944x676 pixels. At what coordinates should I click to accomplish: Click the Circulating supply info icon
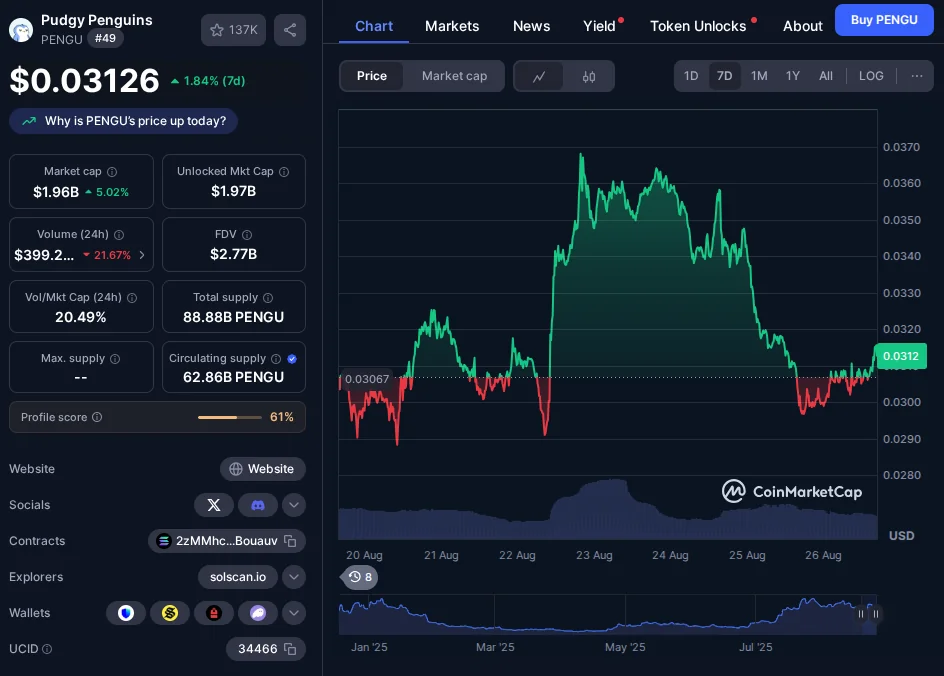tap(276, 359)
